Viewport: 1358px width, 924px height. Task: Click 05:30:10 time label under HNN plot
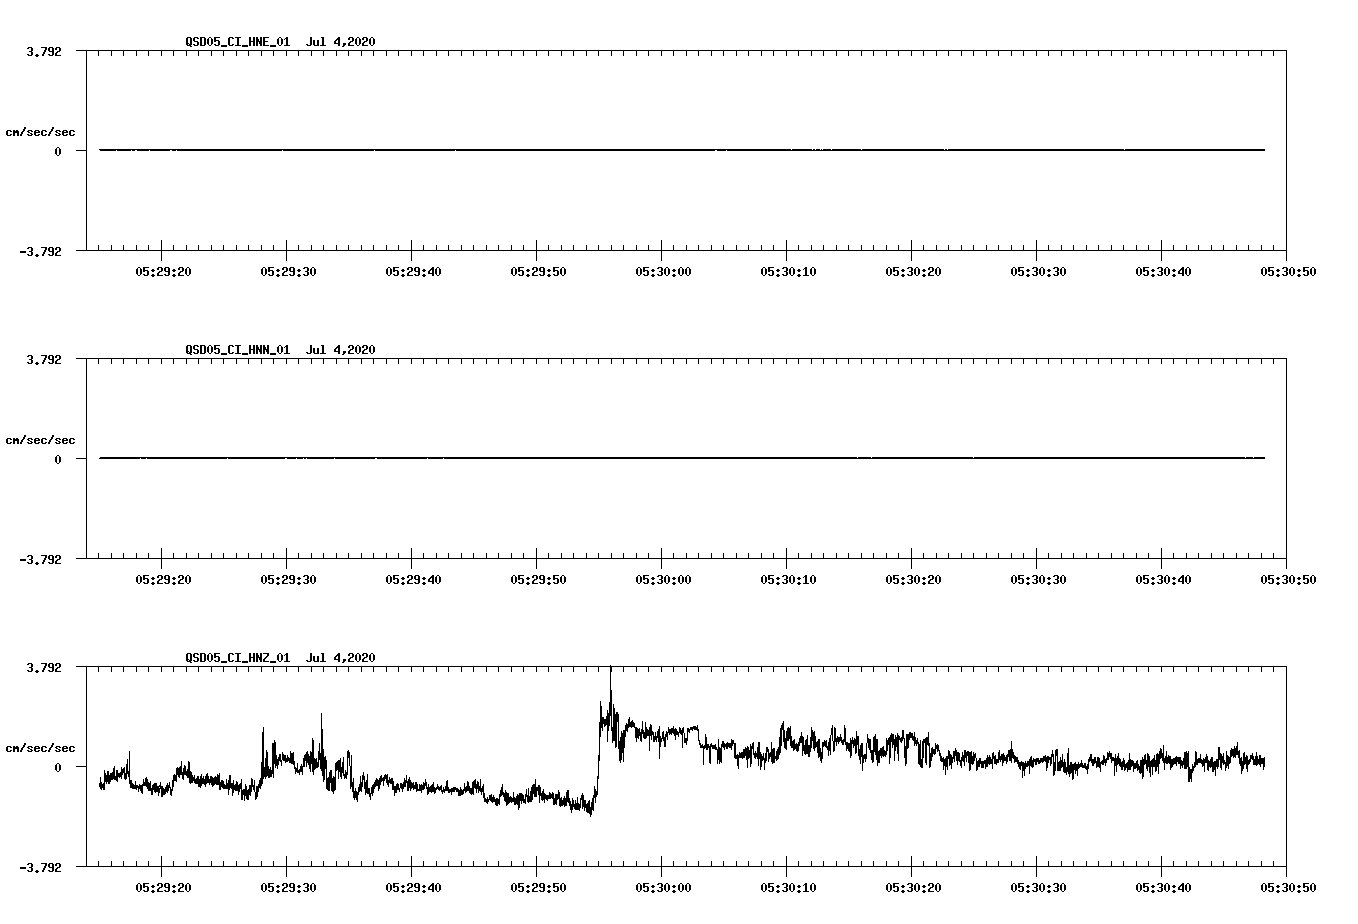point(789,579)
